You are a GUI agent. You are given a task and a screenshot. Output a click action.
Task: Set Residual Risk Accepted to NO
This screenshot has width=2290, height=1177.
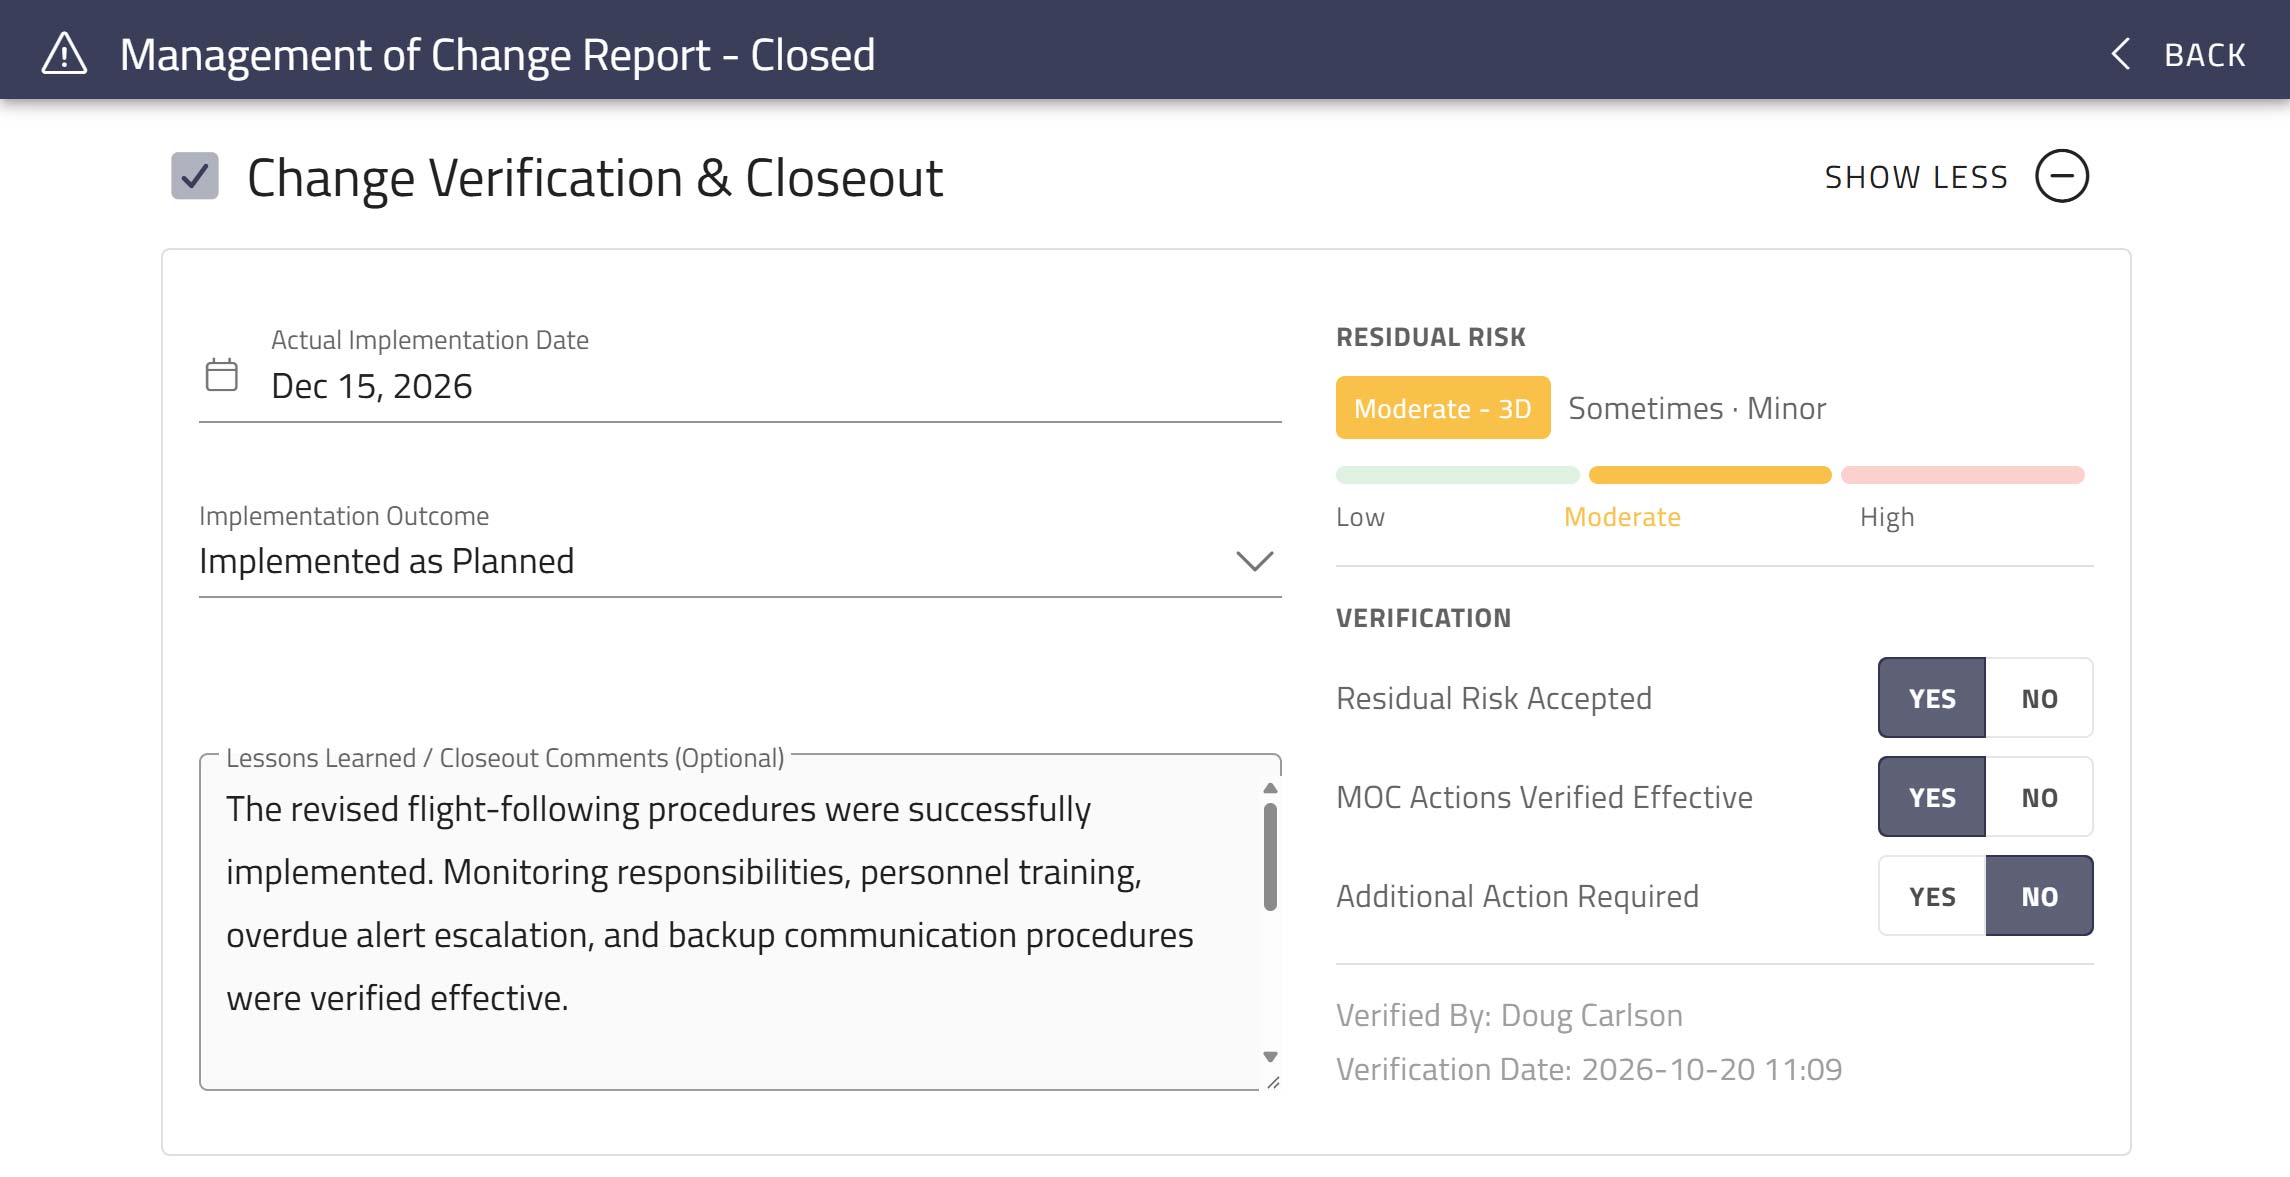[x=2039, y=698]
